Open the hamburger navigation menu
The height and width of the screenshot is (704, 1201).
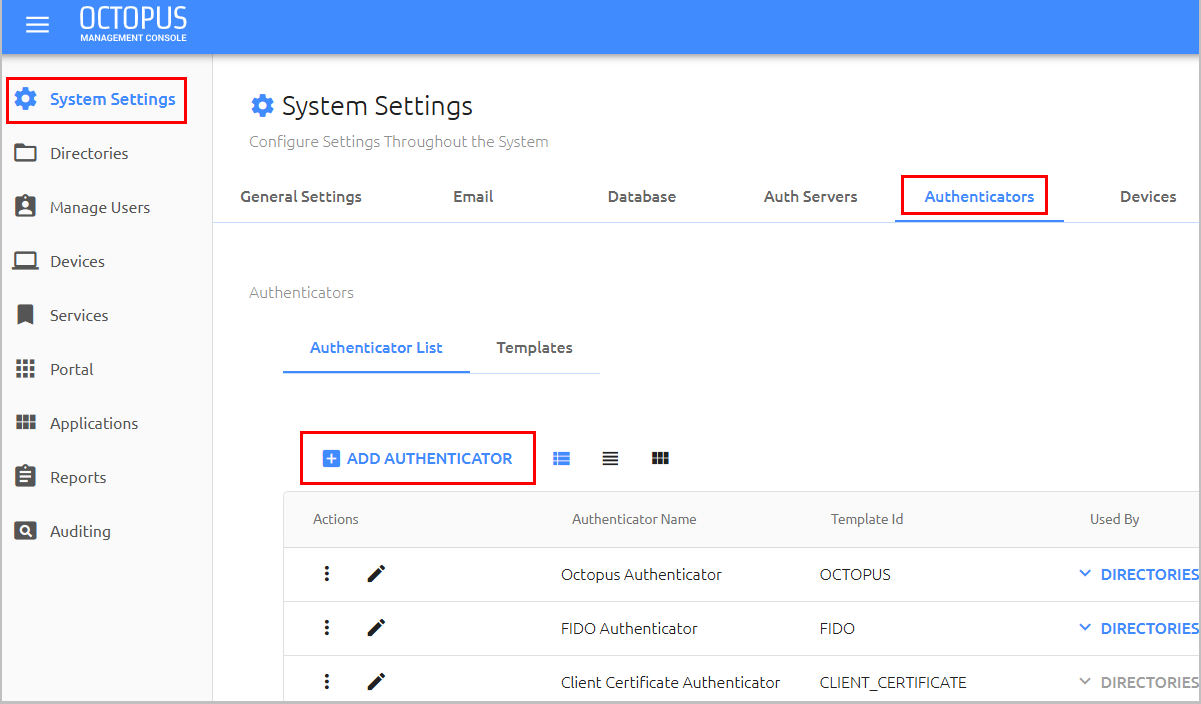pos(37,25)
